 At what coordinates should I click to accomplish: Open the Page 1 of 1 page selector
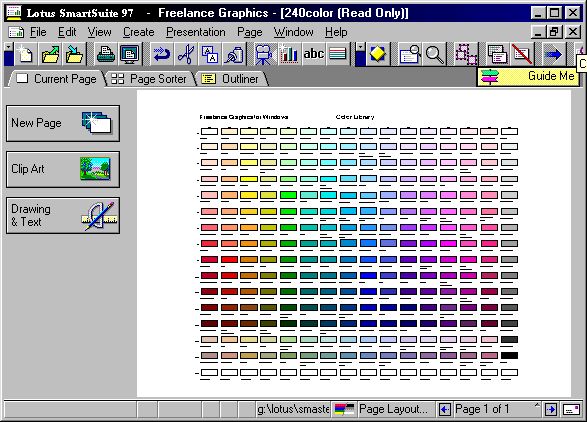pyautogui.click(x=497, y=409)
